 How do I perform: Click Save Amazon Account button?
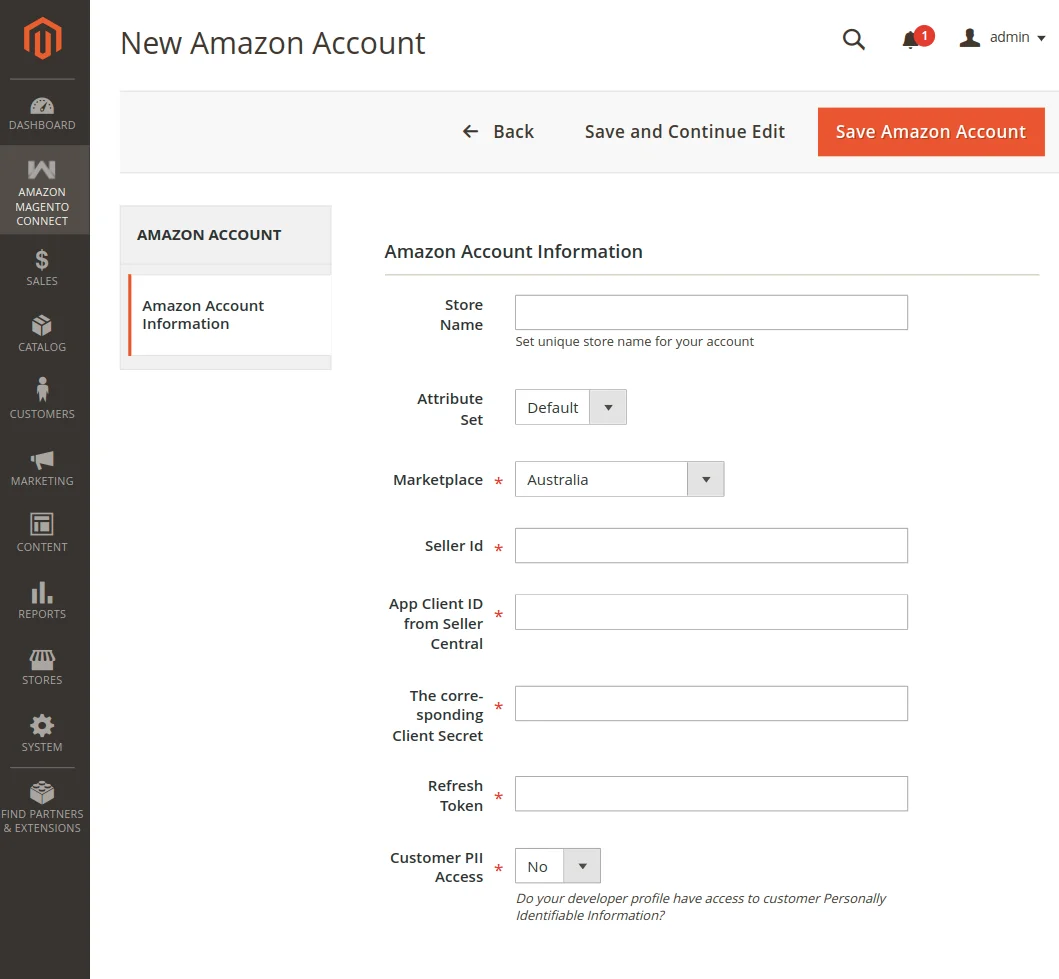point(931,132)
